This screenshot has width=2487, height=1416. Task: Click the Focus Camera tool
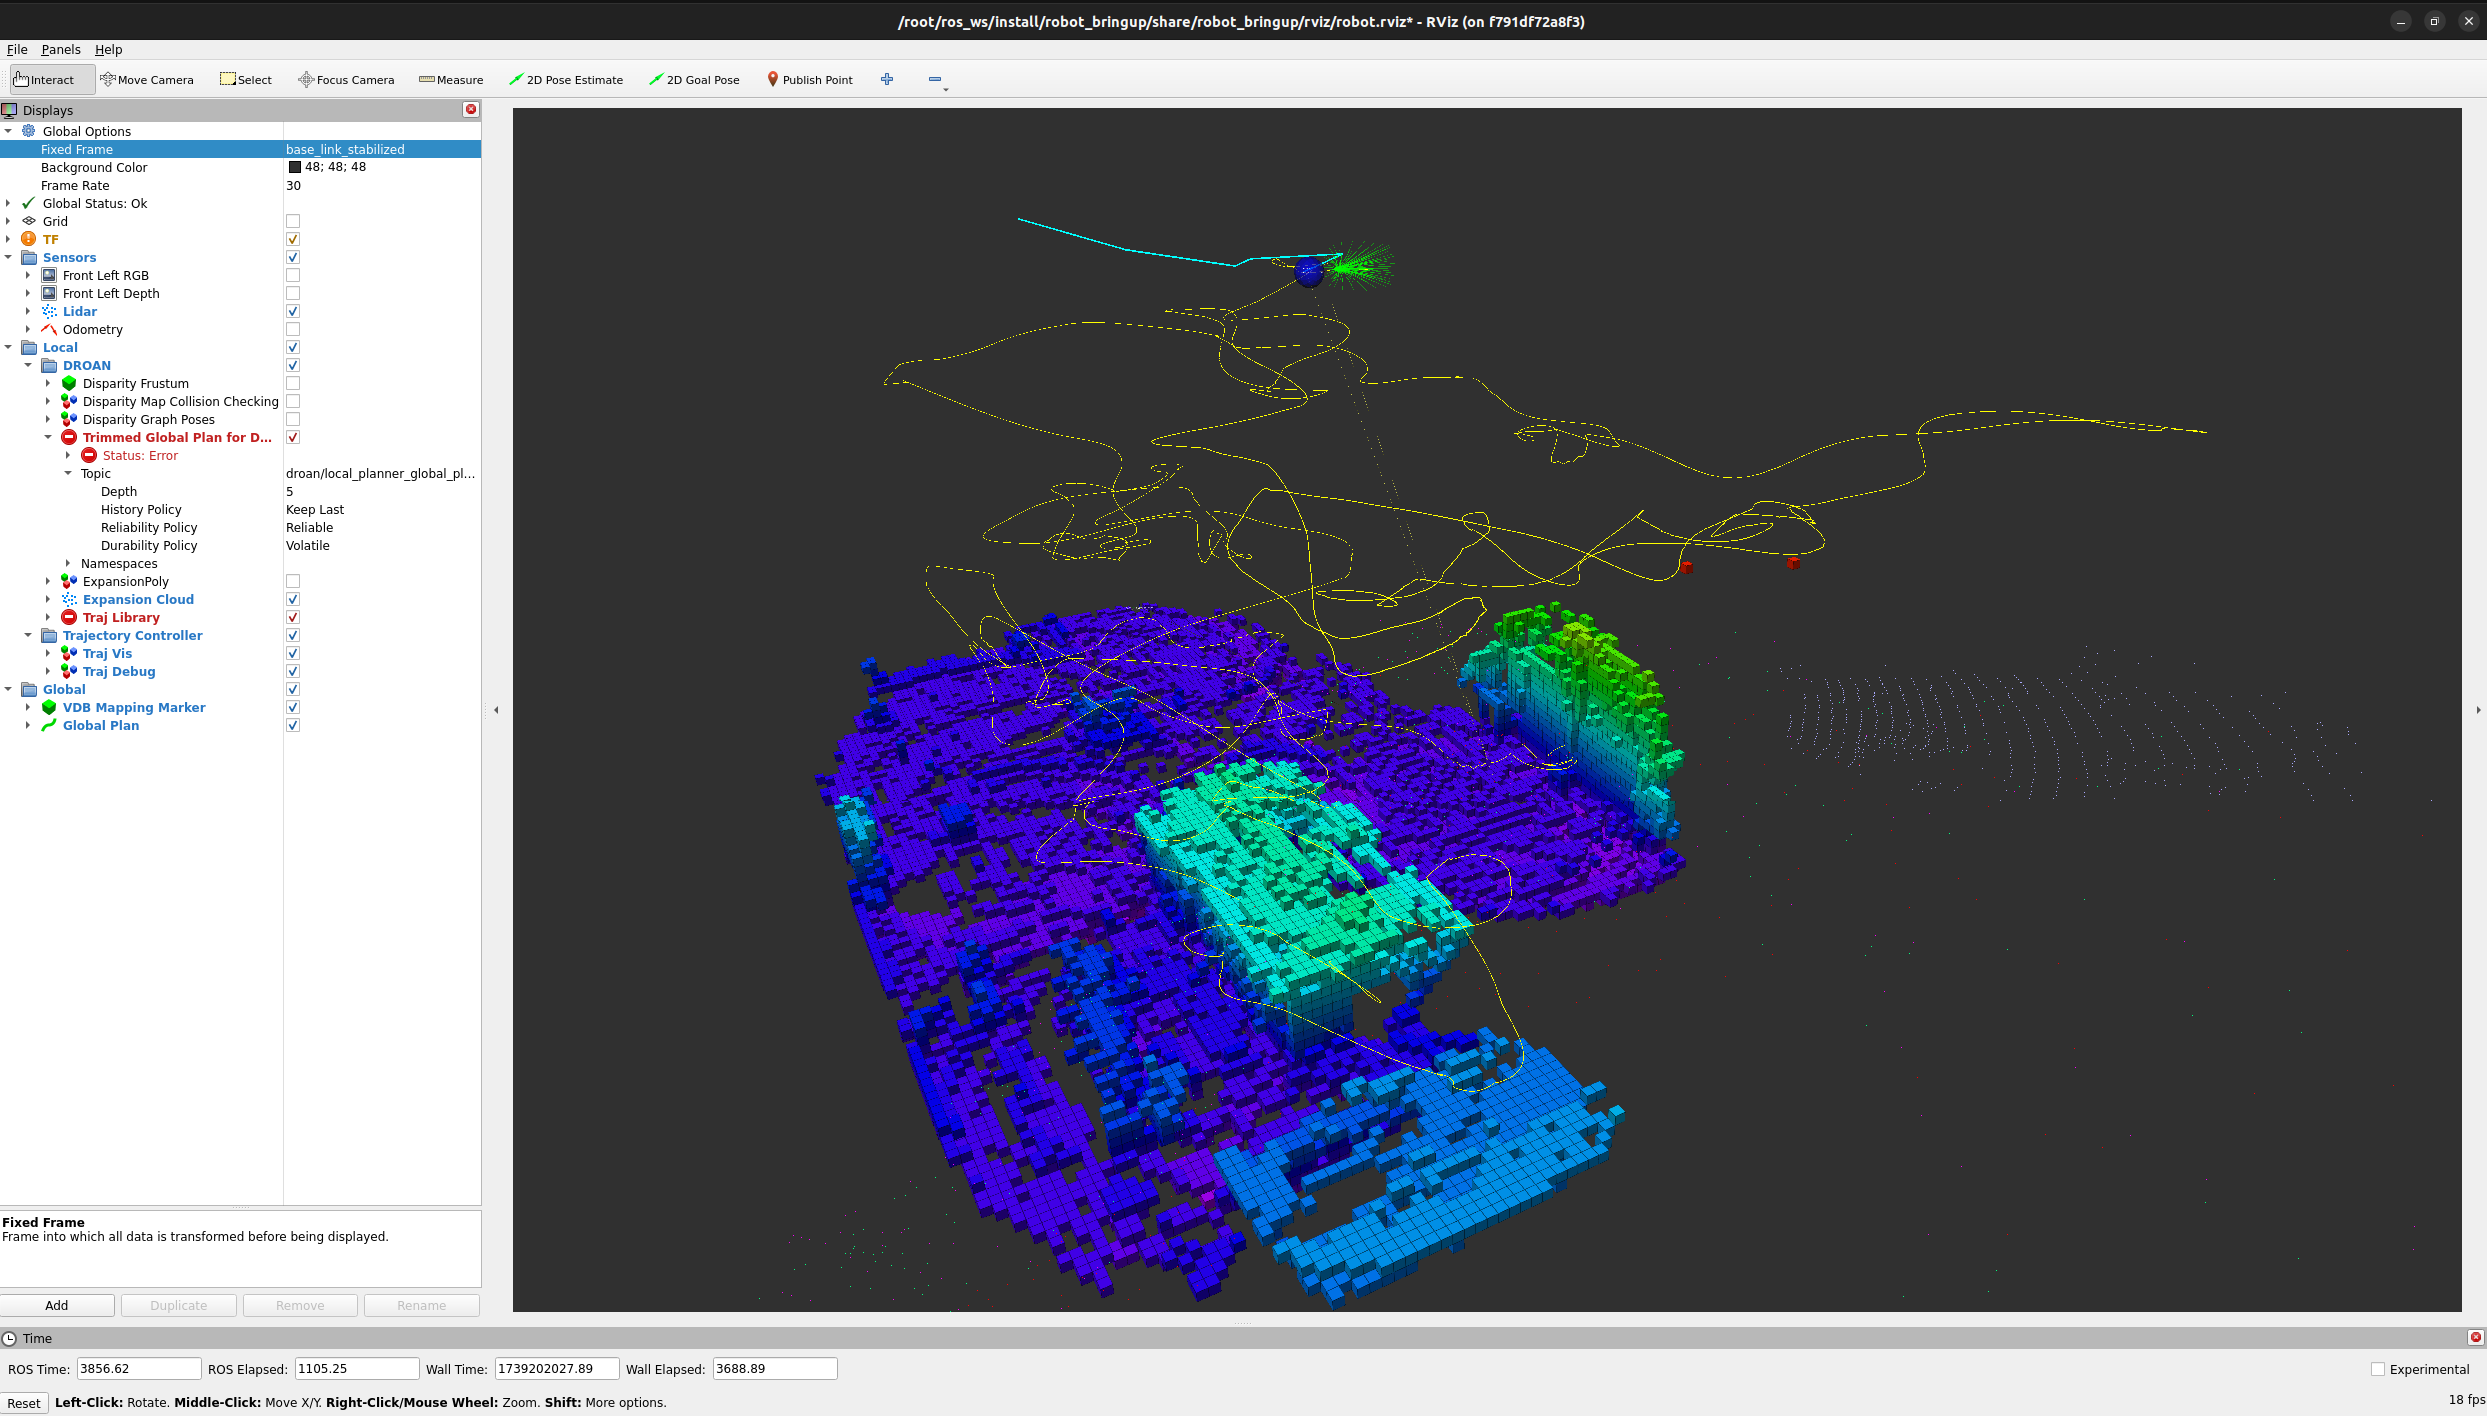click(x=346, y=79)
